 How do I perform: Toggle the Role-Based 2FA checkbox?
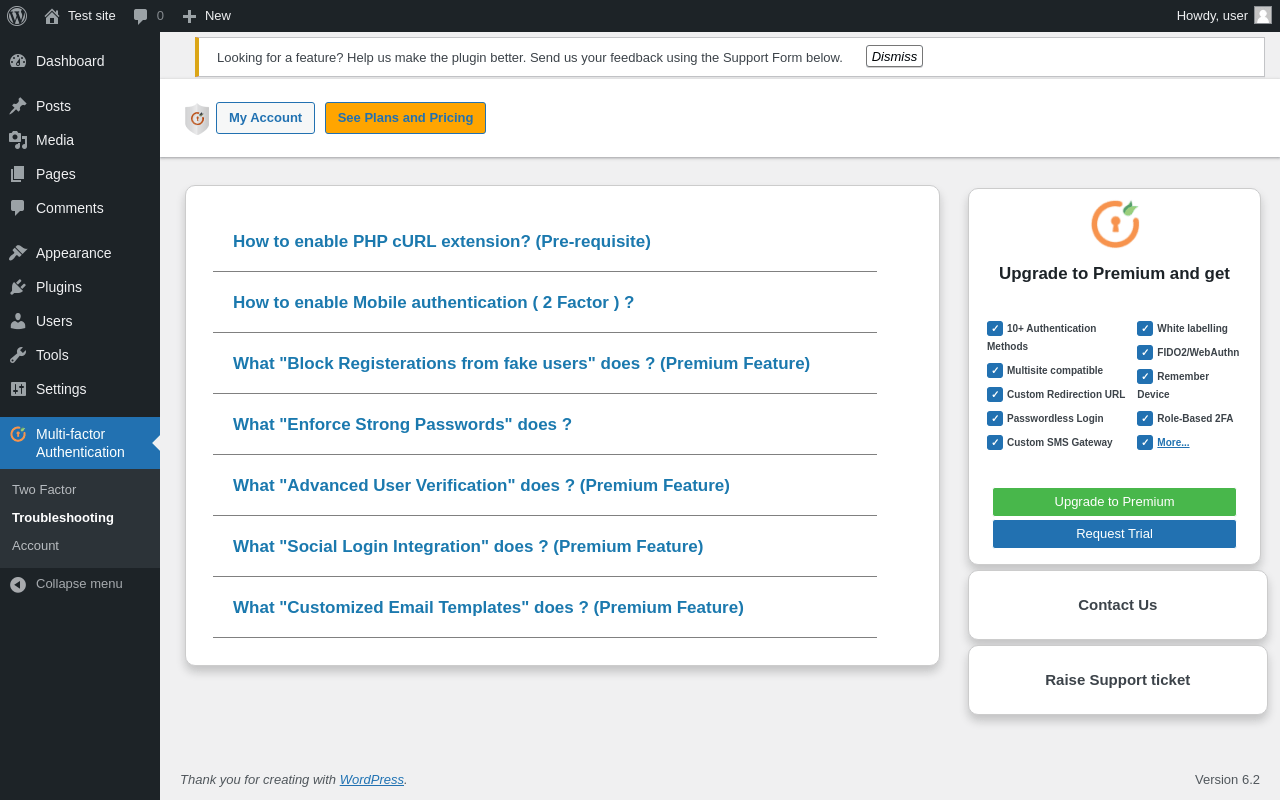click(x=1145, y=419)
